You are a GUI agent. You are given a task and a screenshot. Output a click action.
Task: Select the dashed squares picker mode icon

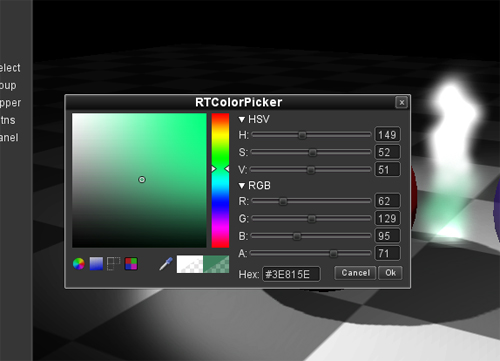[x=113, y=264]
